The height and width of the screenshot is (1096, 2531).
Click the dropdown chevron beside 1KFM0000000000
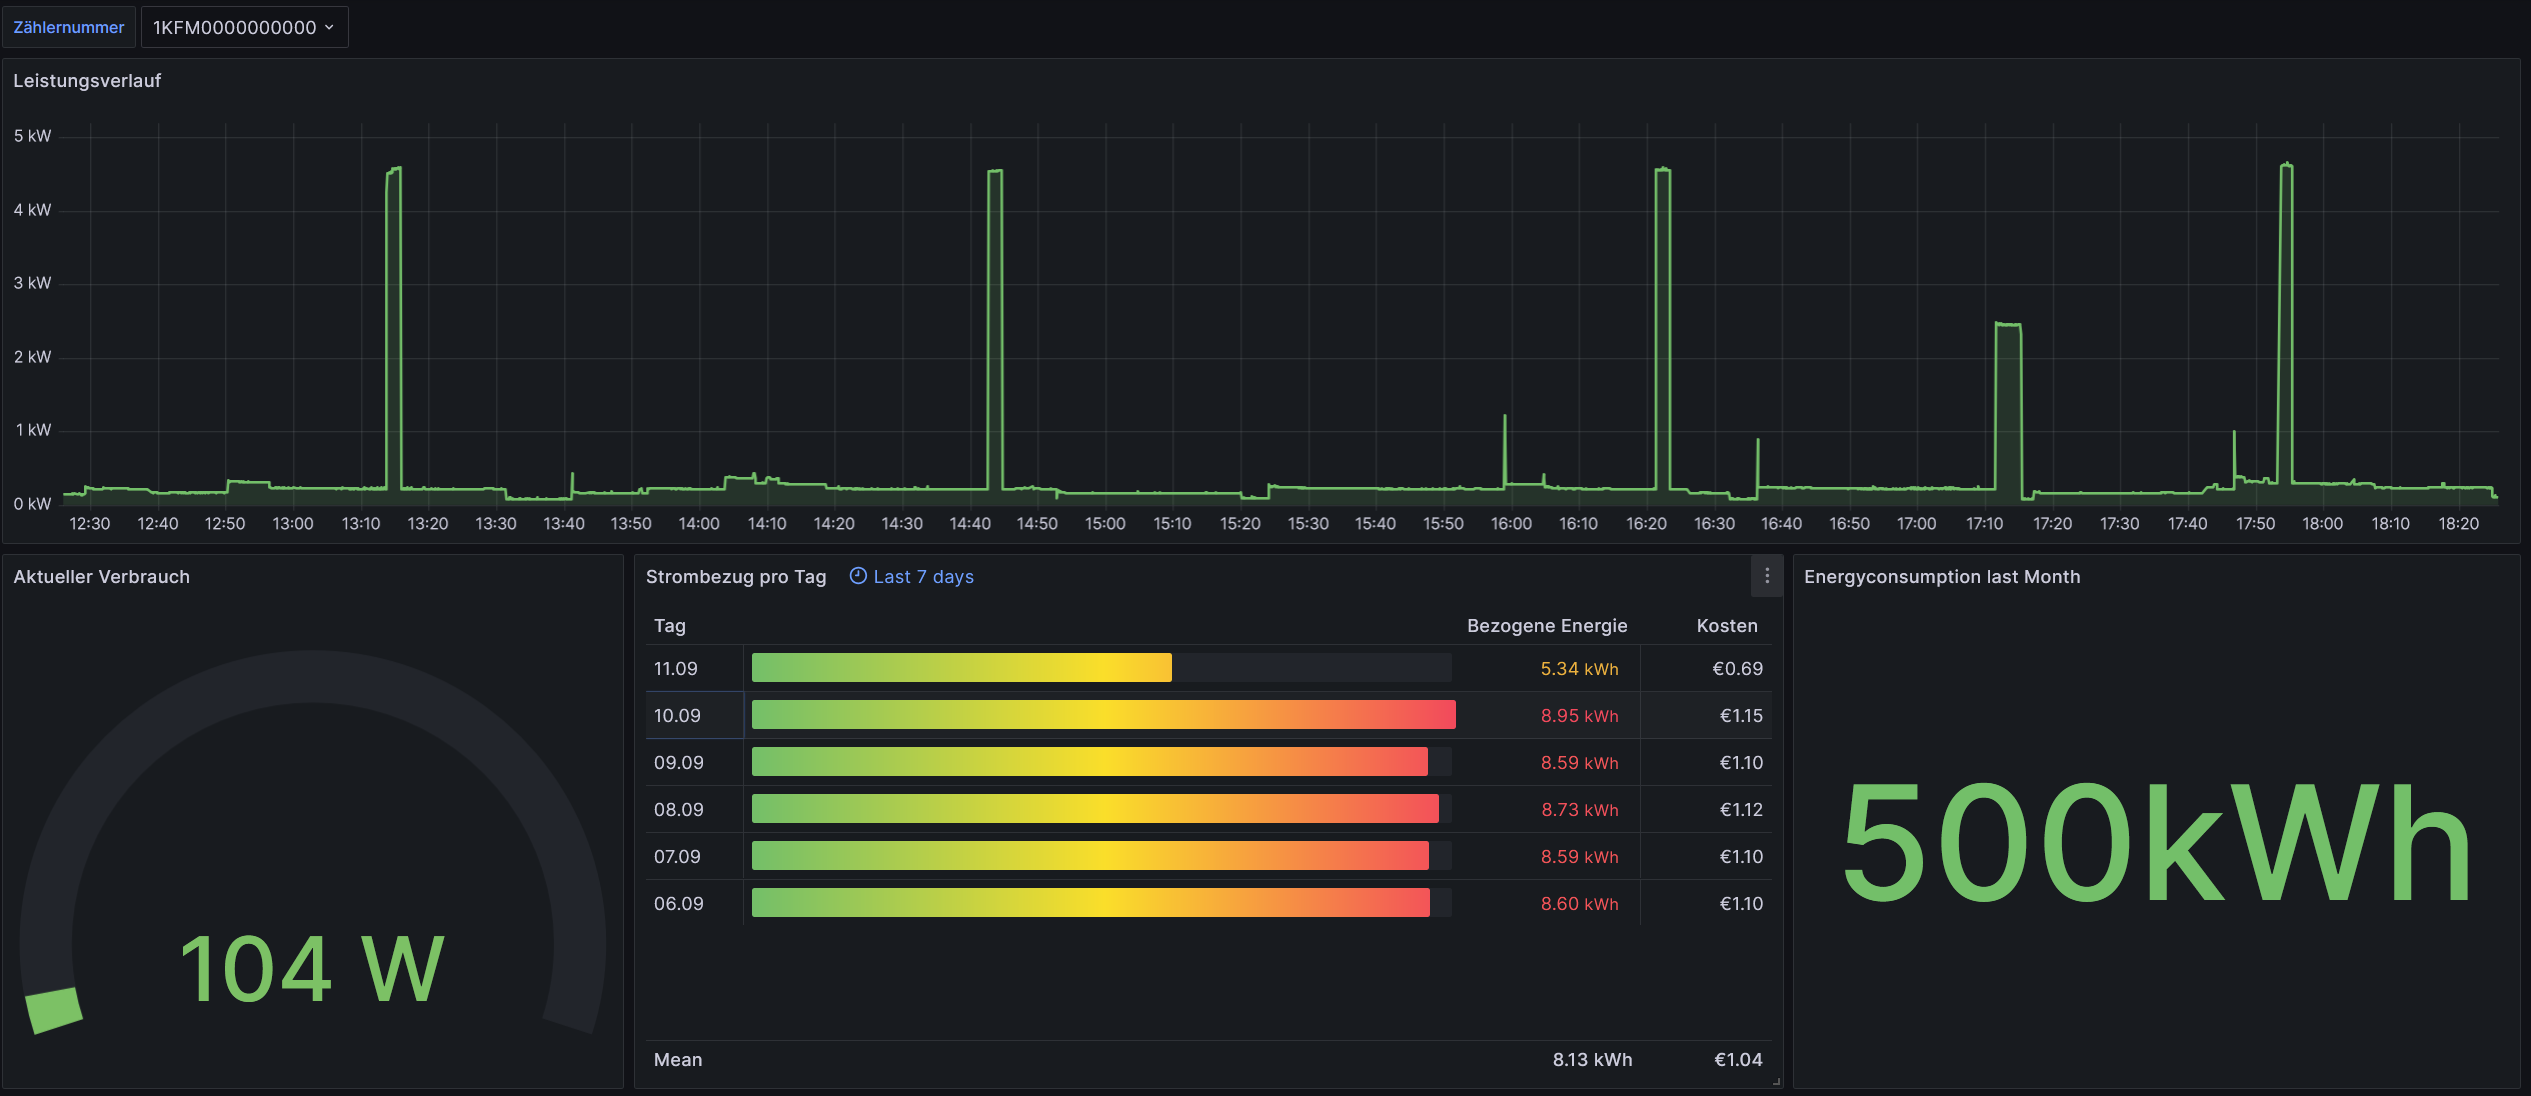[329, 27]
